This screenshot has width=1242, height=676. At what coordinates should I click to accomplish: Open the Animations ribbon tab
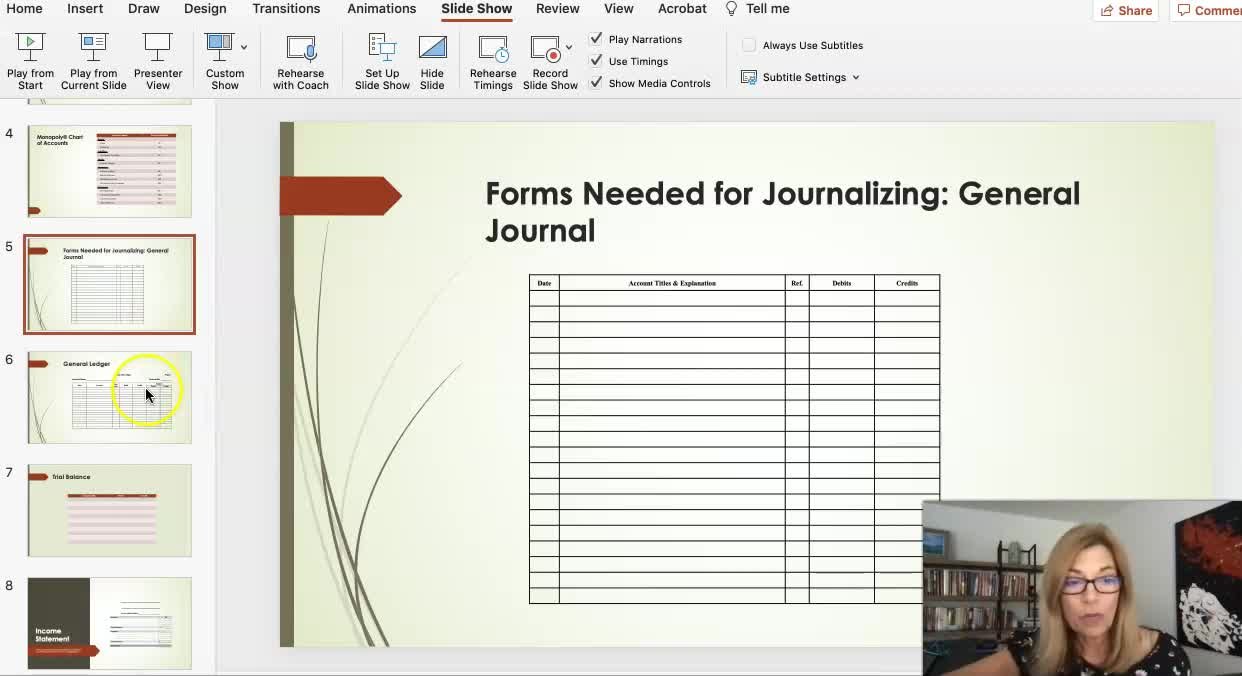pos(381,9)
